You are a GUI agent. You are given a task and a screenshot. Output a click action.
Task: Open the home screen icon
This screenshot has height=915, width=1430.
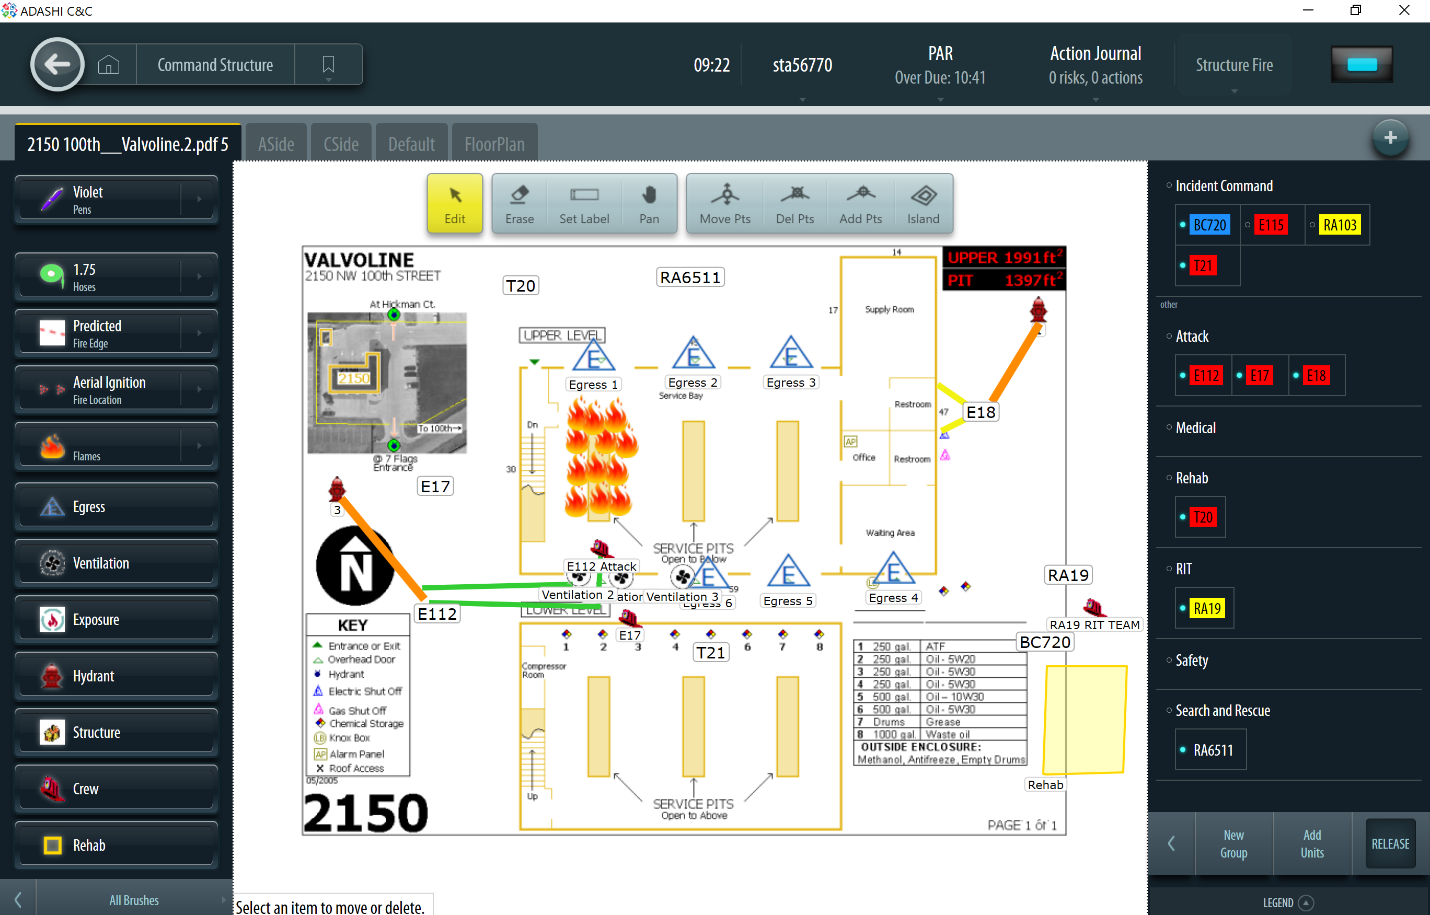(x=109, y=65)
